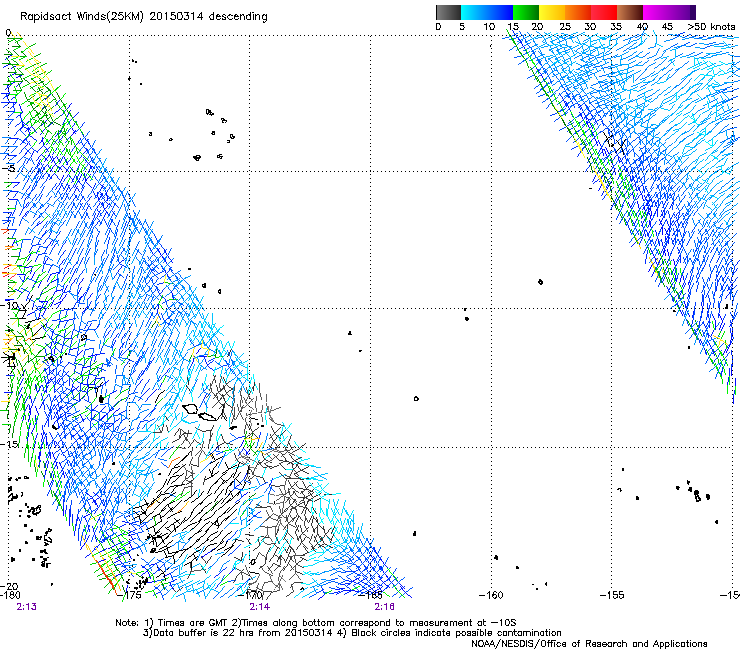Screen dimensions: 740x650
Task: Click the legend label '40'
Action: coord(642,27)
